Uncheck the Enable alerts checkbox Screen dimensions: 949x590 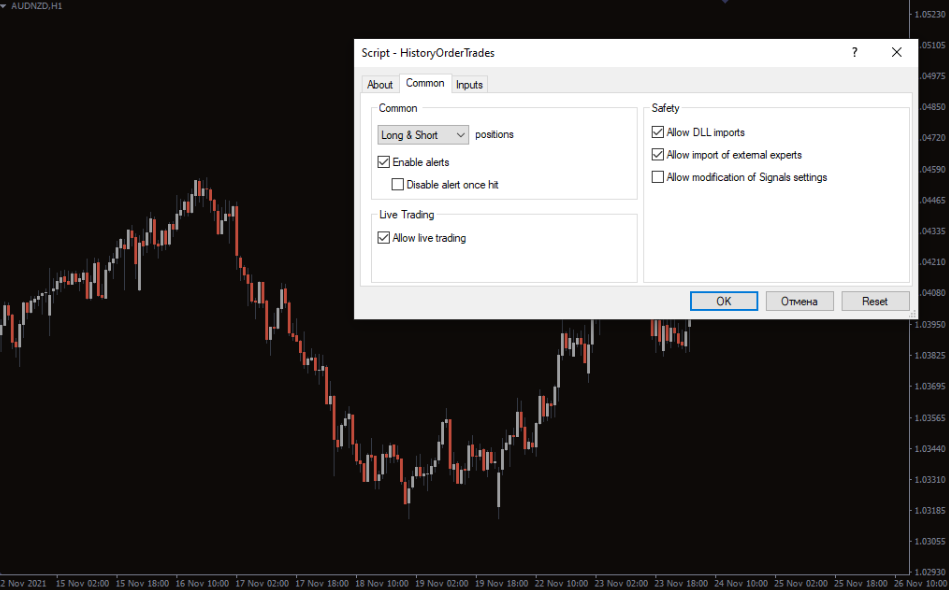tap(384, 162)
